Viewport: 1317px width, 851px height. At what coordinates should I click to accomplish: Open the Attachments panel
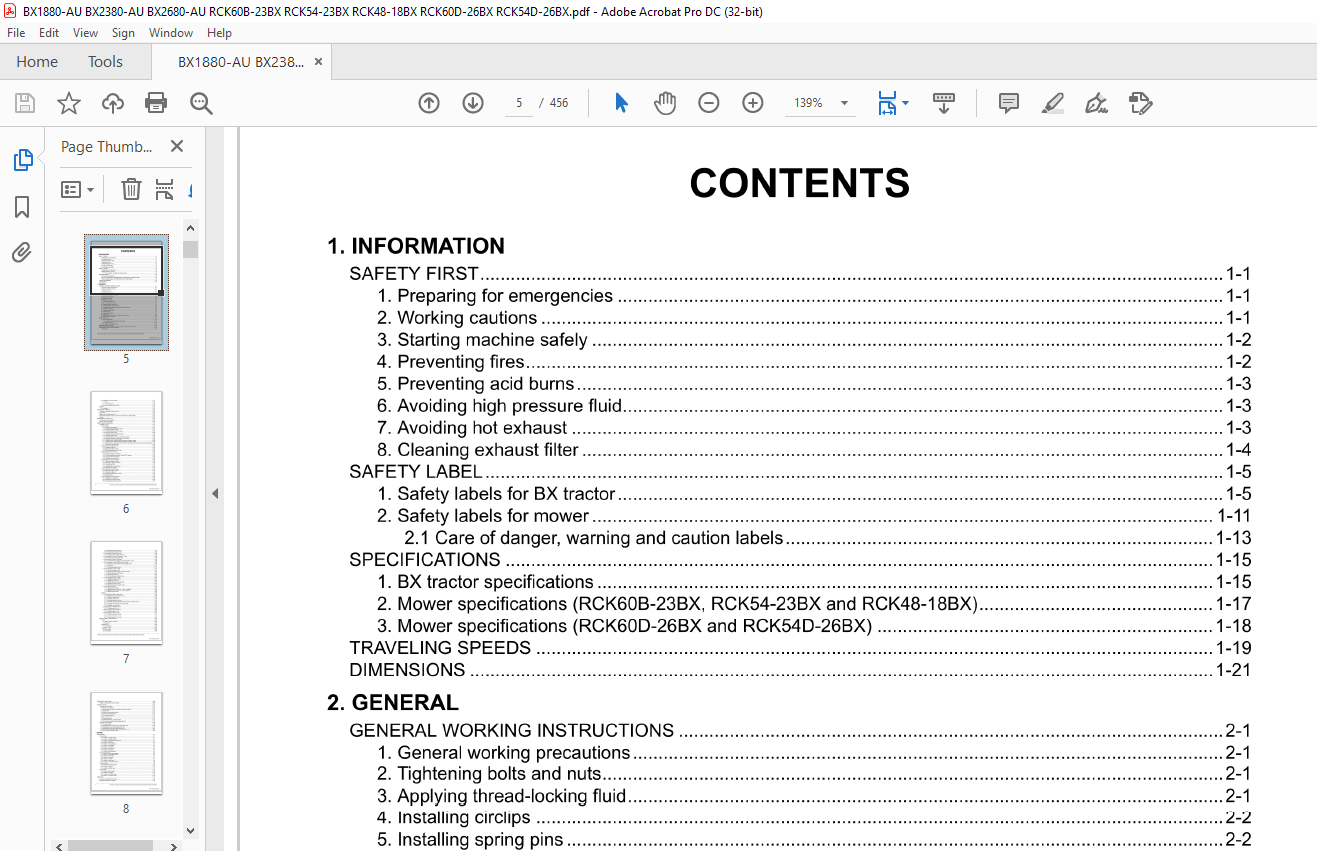click(22, 252)
